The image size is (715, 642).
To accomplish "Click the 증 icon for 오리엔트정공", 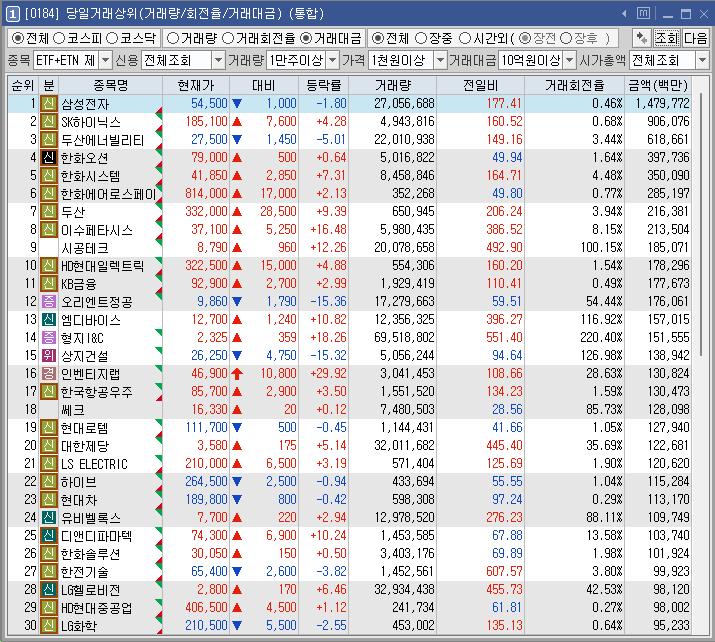I will 49,301.
